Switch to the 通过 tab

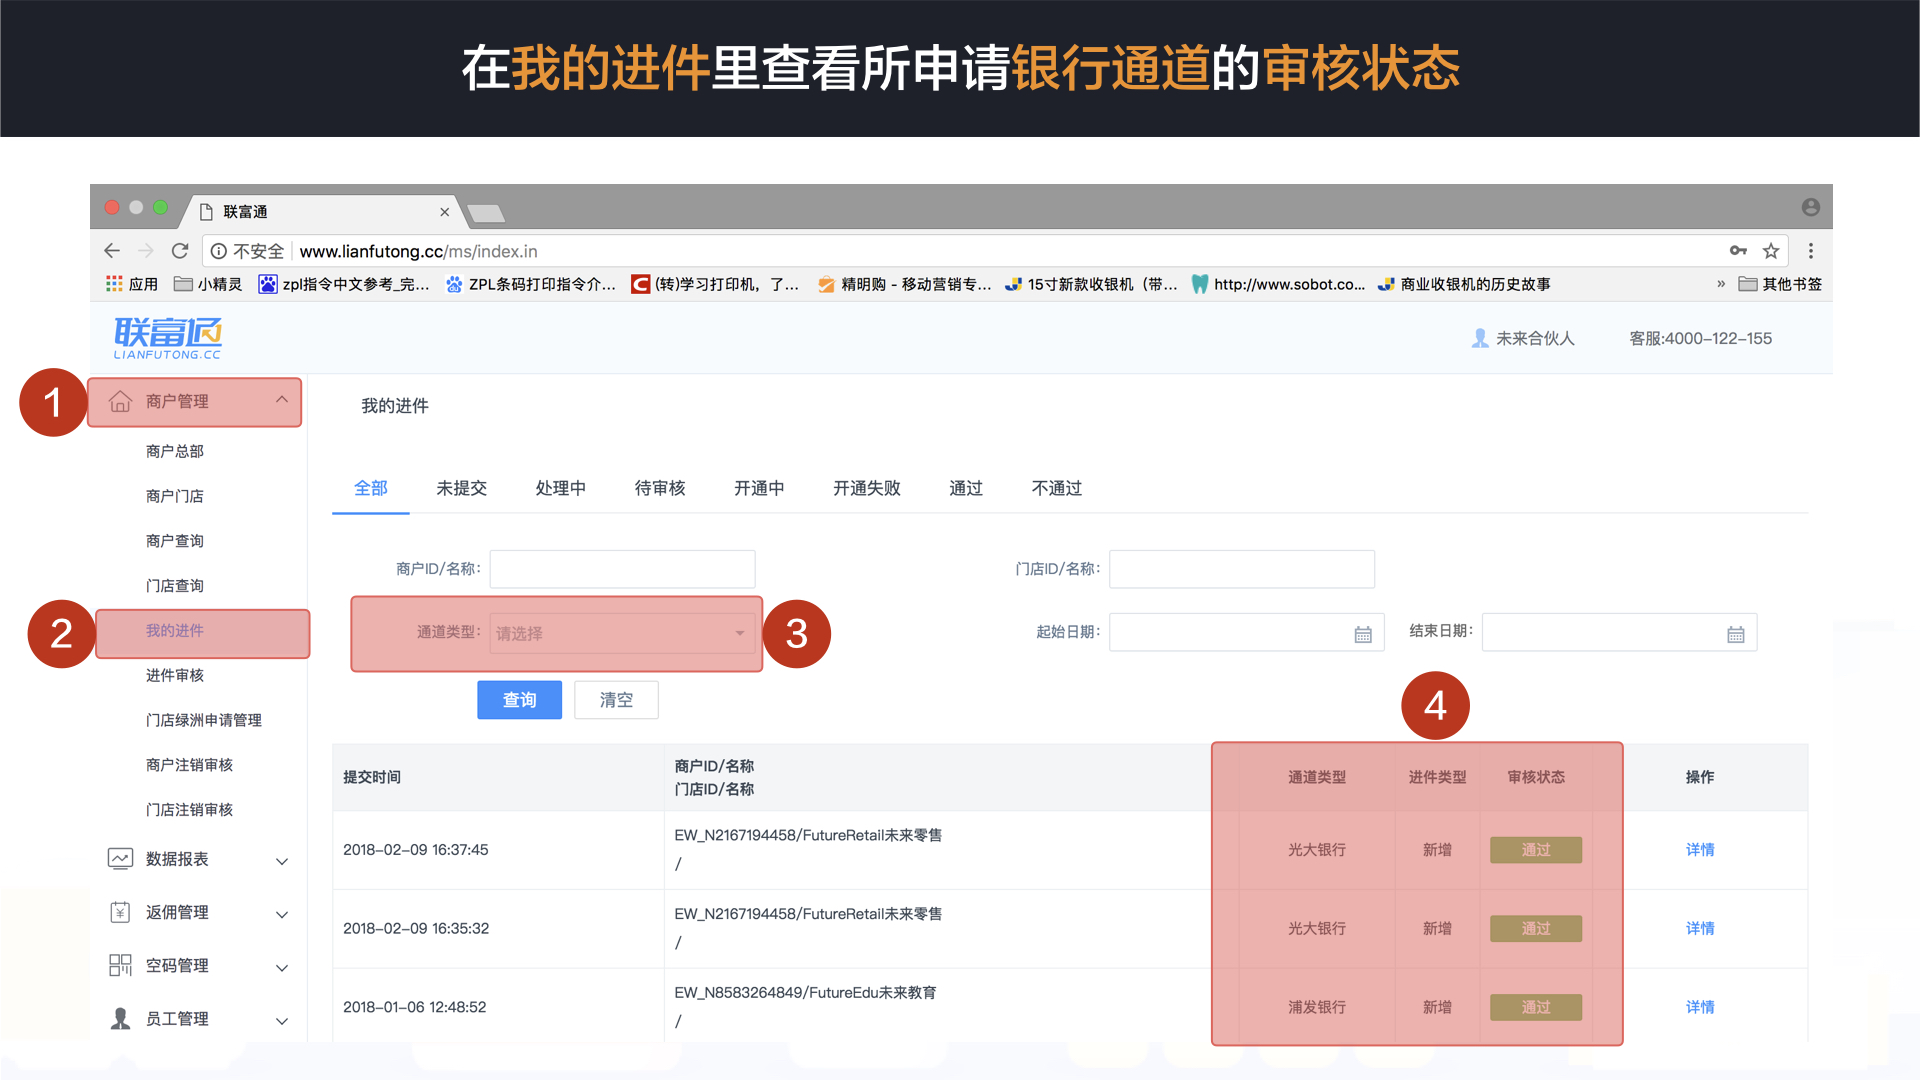click(966, 488)
